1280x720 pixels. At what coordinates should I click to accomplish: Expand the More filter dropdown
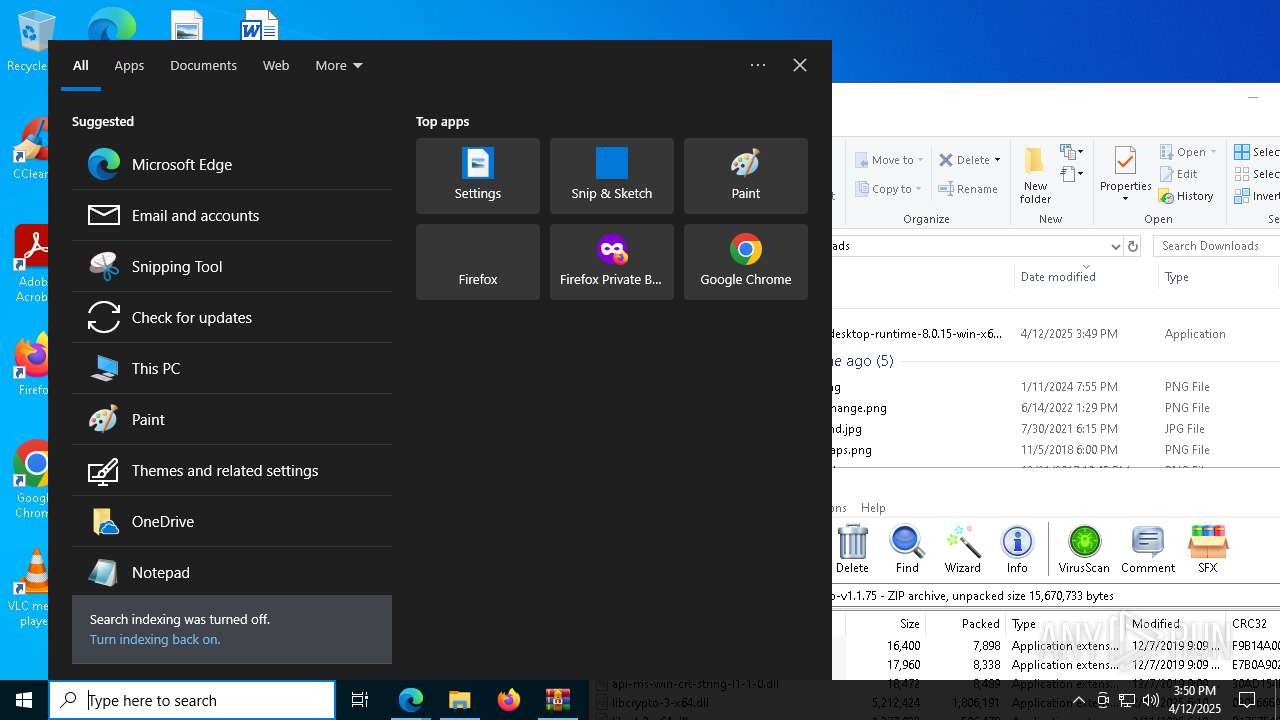pyautogui.click(x=339, y=65)
